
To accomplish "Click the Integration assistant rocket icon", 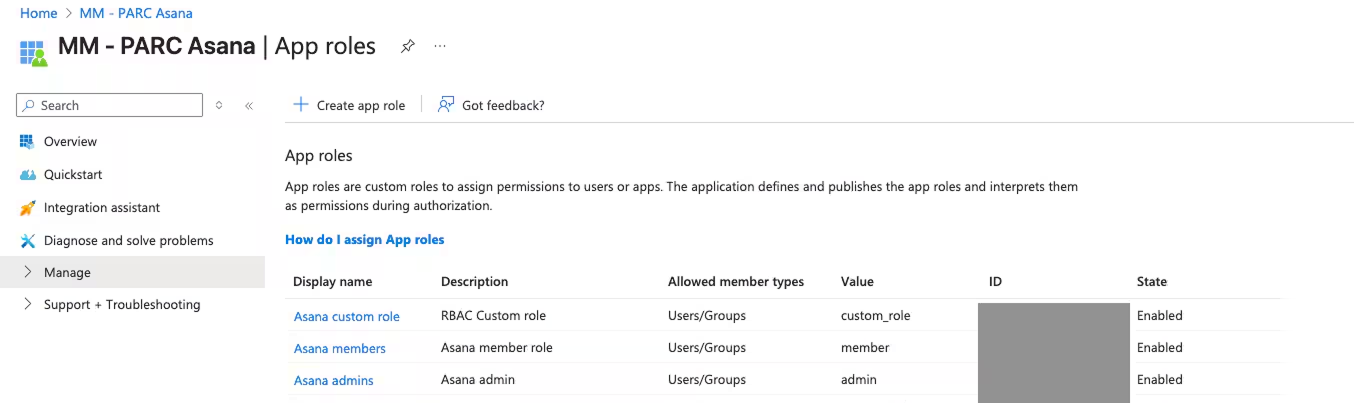I will coord(27,208).
